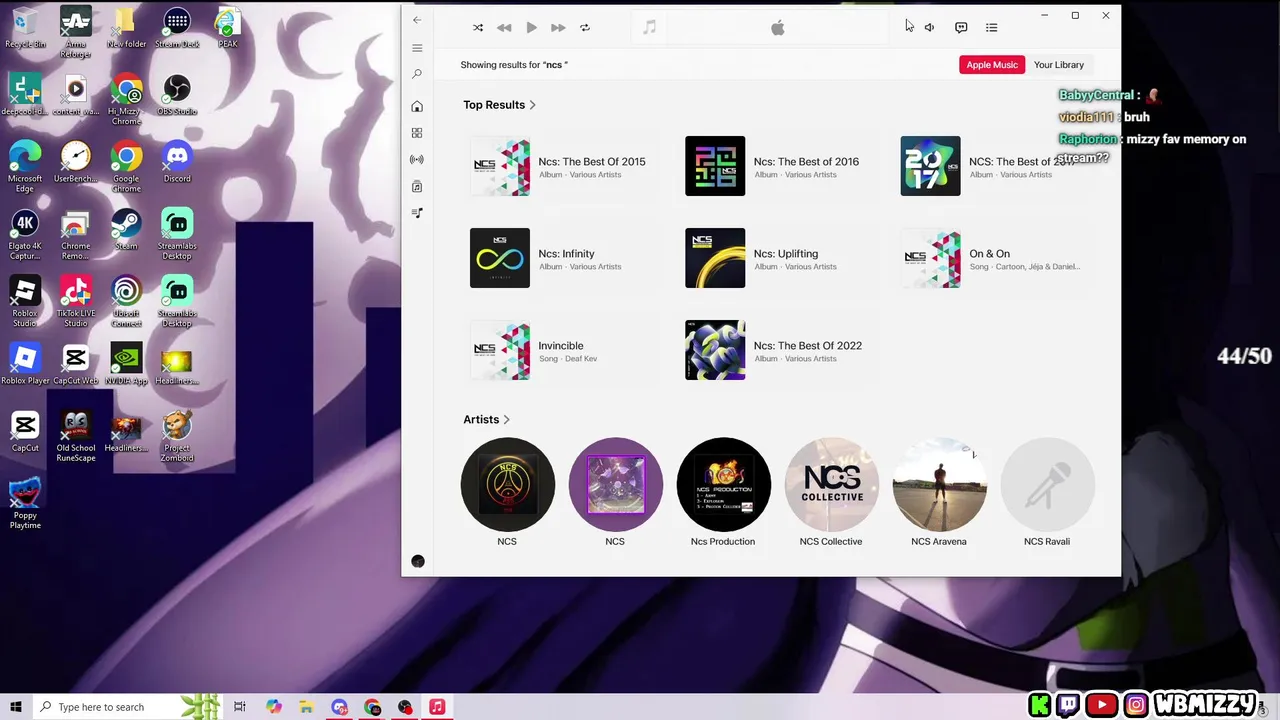Select the Discord desktop icon
The height and width of the screenshot is (720, 1280).
click(177, 162)
